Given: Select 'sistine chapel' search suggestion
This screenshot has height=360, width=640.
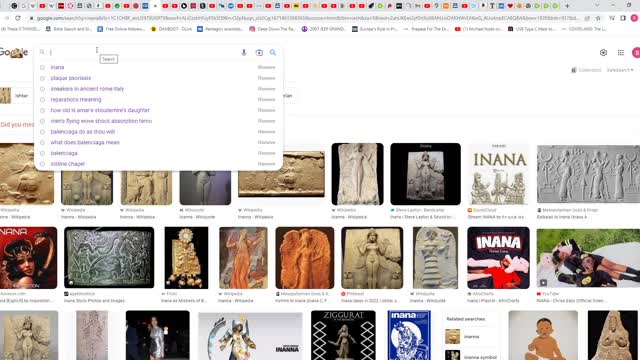Looking at the screenshot, I should click(x=67, y=164).
